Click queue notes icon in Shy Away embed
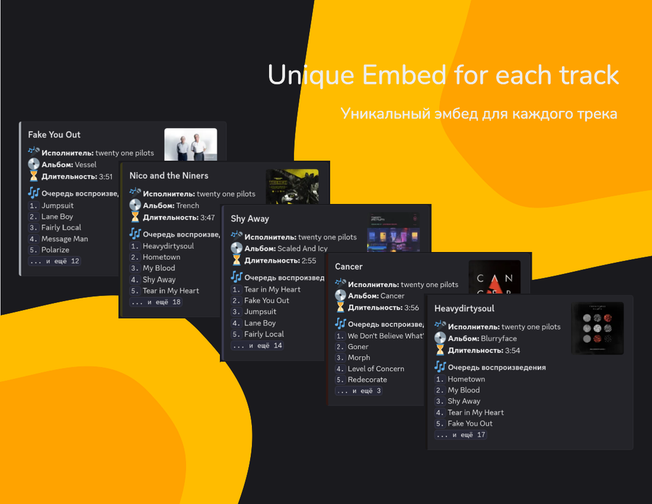This screenshot has width=652, height=504. coord(237,277)
